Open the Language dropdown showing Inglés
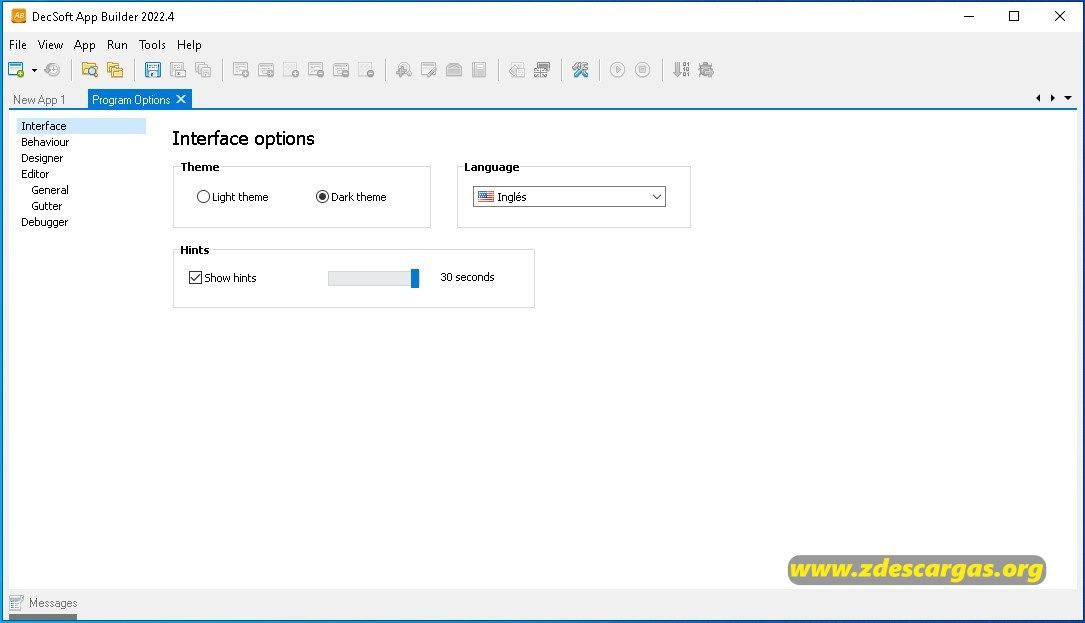This screenshot has height=623, width=1085. (569, 197)
